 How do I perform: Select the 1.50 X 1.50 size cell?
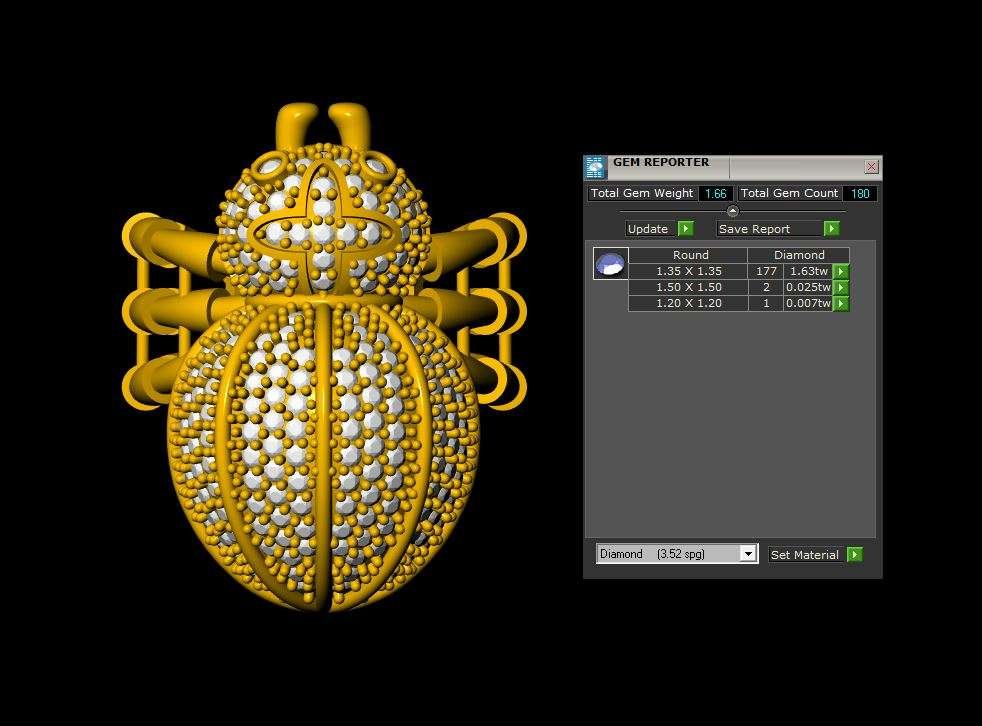[688, 287]
